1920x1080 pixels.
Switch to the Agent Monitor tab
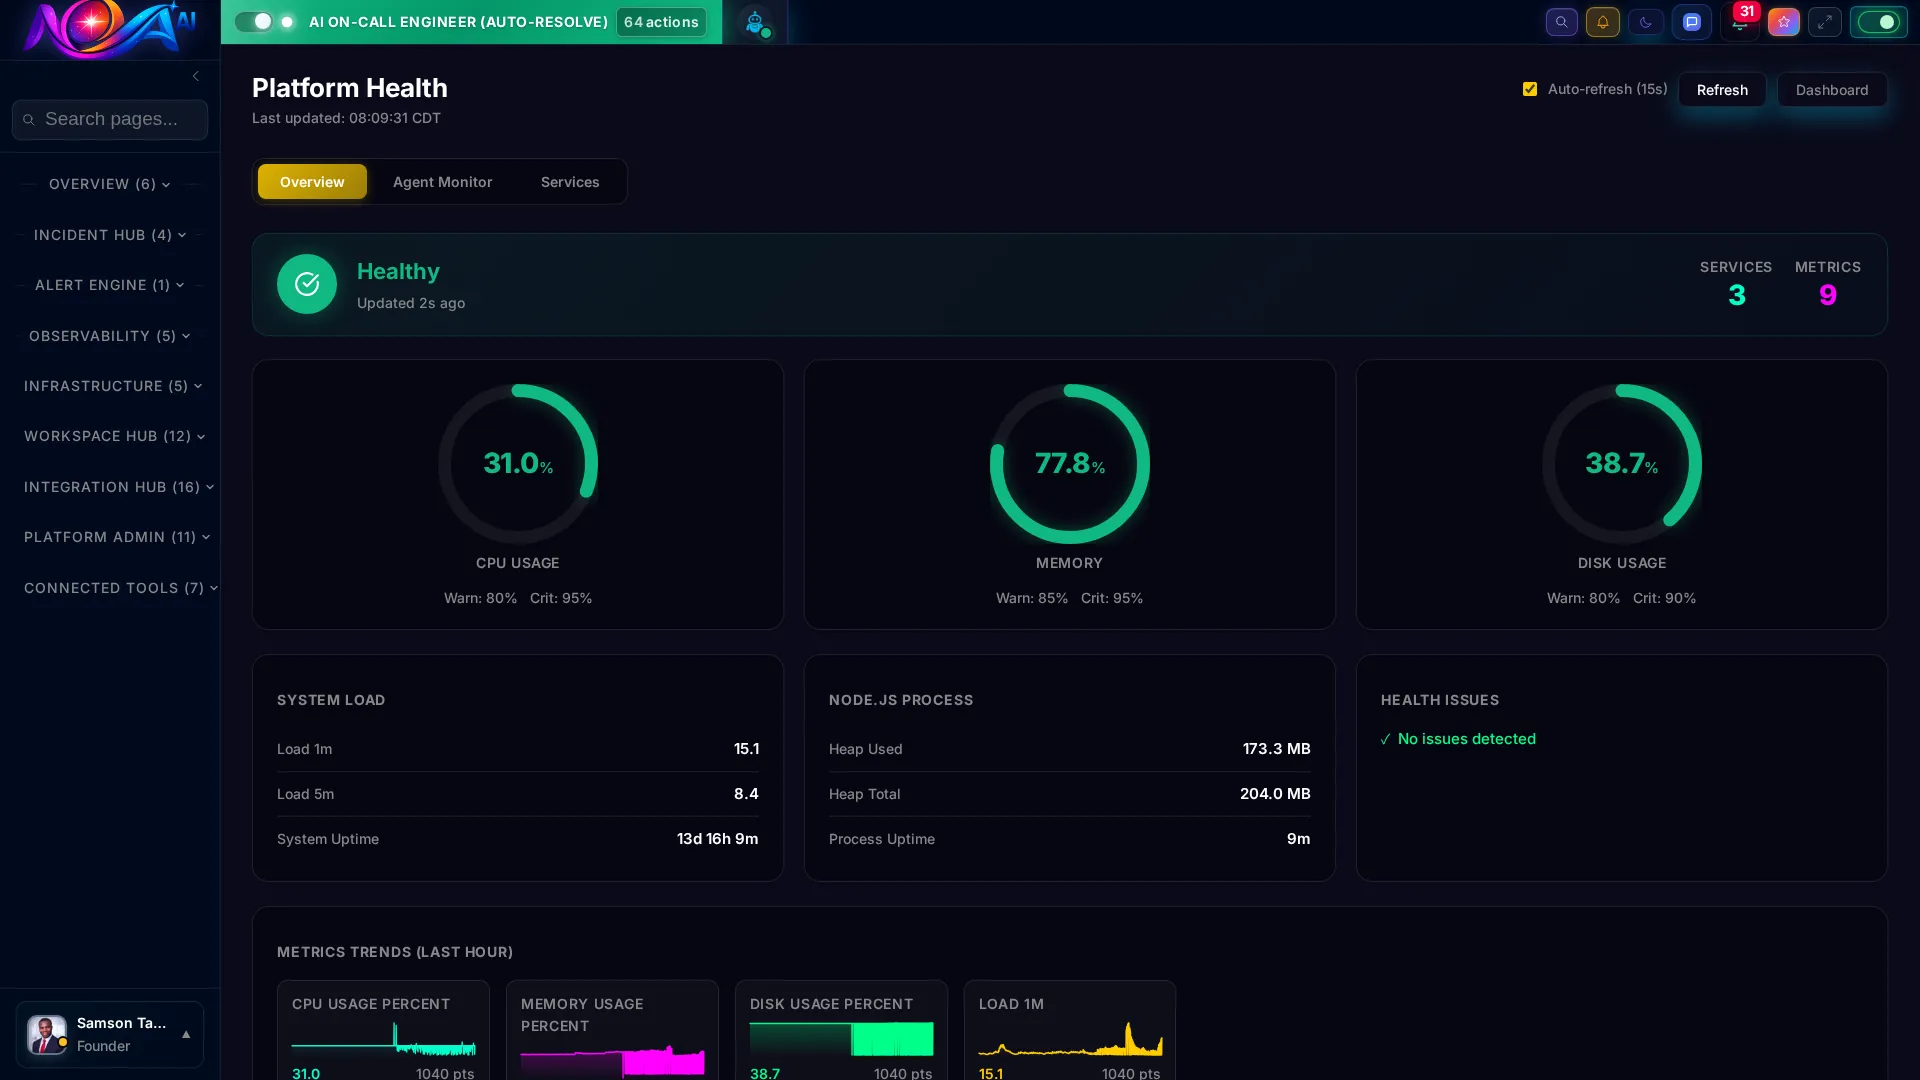click(442, 181)
